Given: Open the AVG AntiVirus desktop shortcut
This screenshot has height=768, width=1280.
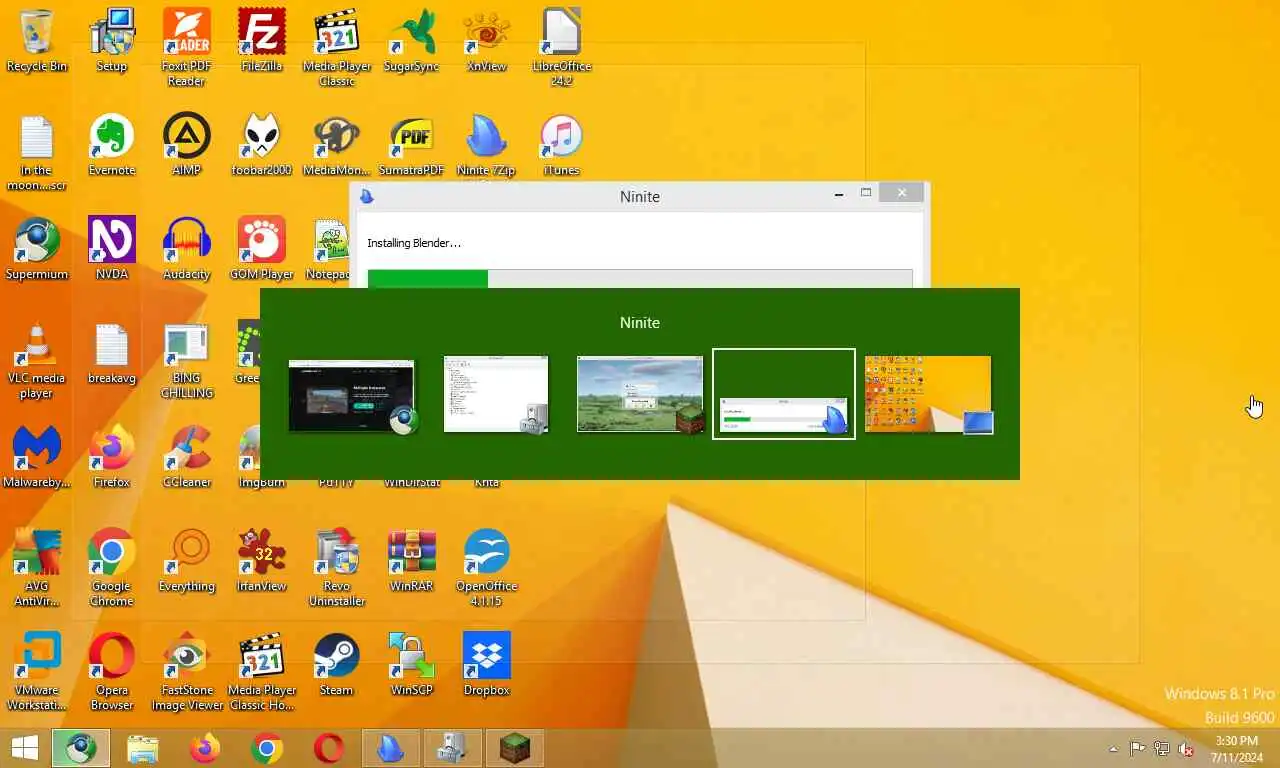Looking at the screenshot, I should tap(37, 568).
